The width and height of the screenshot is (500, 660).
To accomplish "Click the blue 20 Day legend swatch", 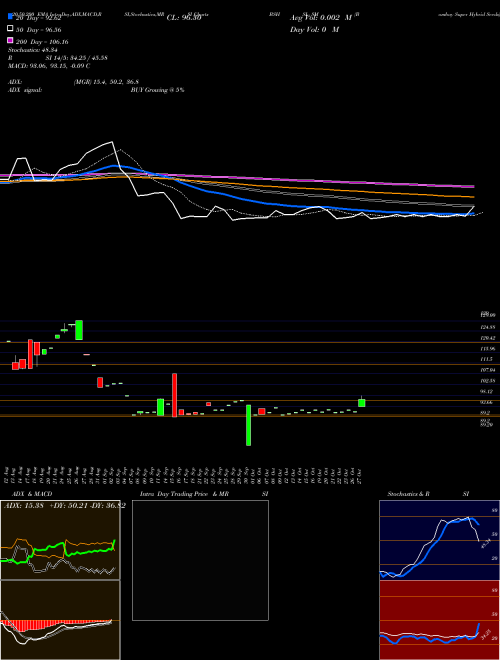I will [x=11, y=16].
